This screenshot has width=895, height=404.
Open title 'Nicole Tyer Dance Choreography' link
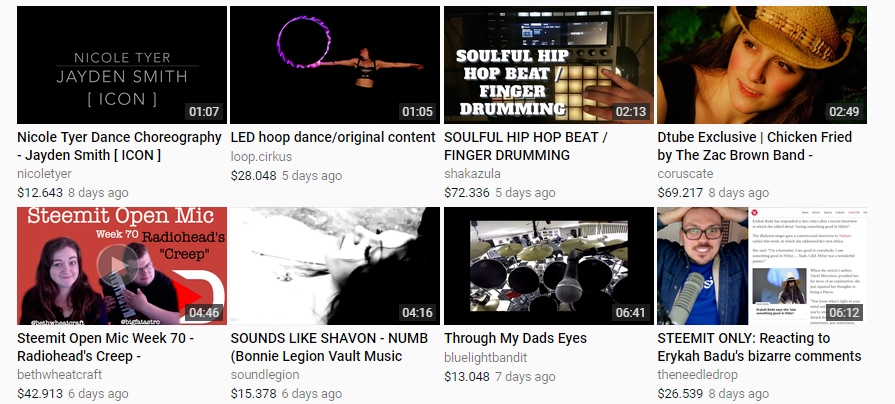pyautogui.click(x=119, y=146)
